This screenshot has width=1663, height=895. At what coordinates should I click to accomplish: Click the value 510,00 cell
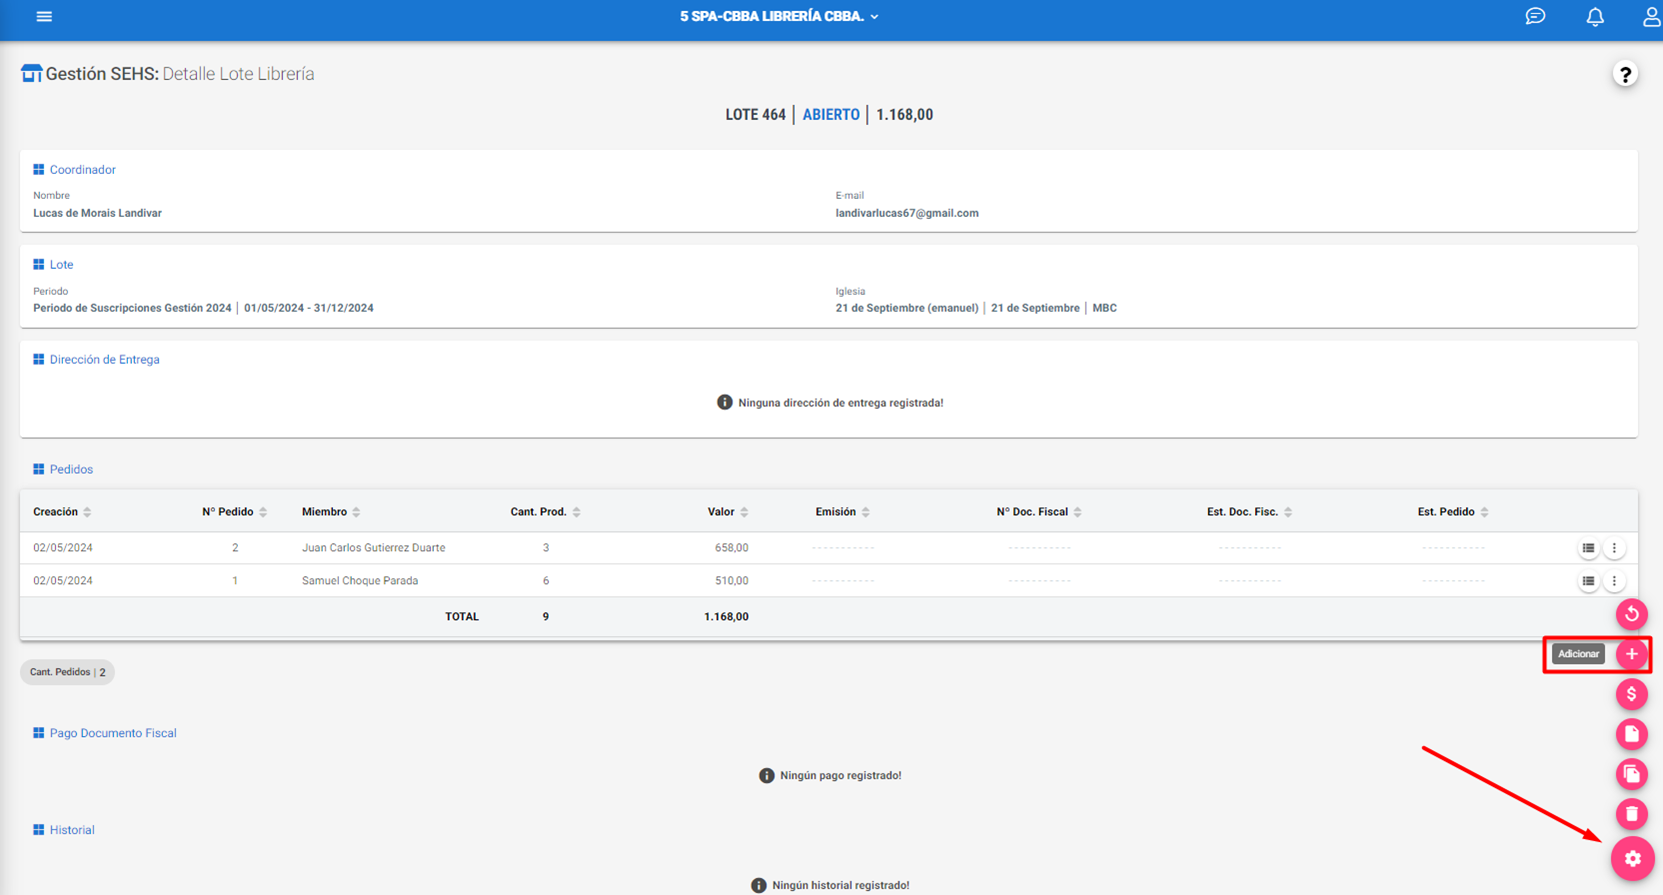731,581
